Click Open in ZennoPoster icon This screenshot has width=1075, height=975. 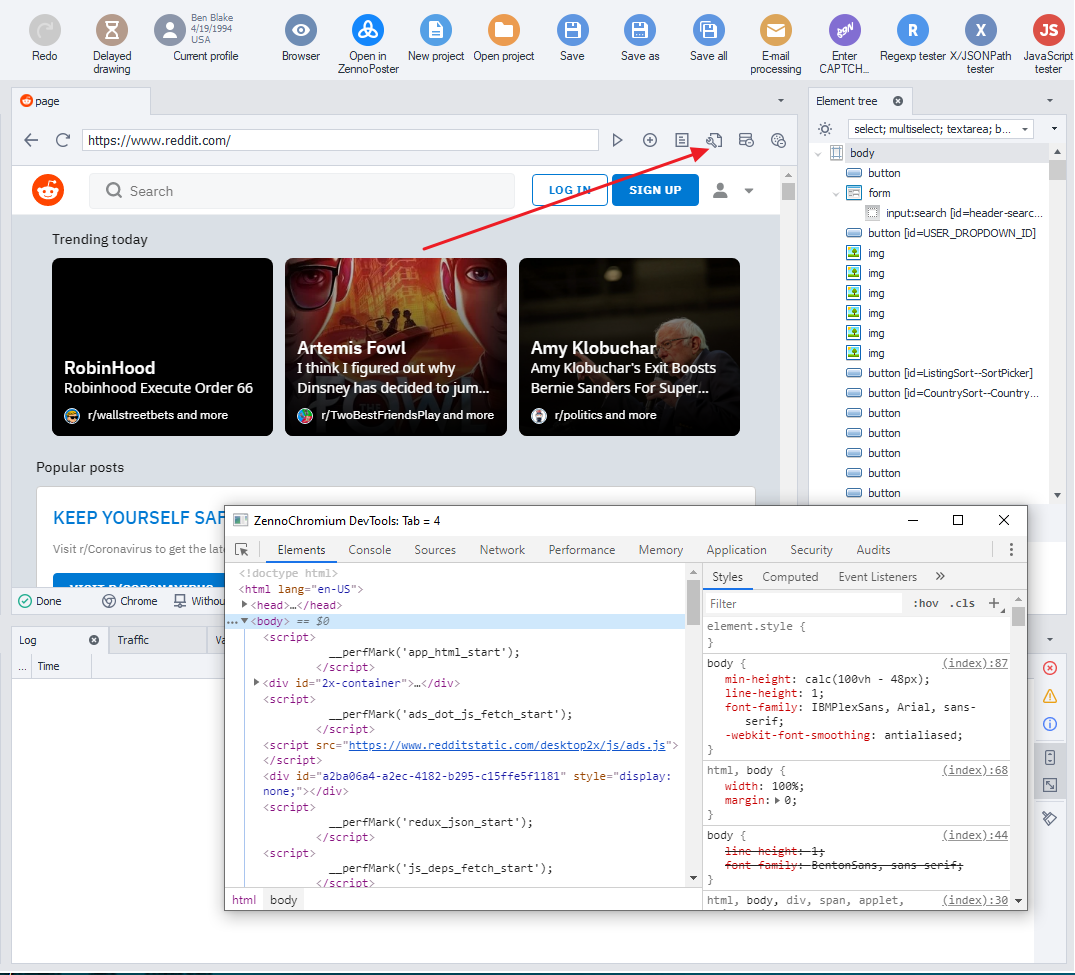coord(368,30)
